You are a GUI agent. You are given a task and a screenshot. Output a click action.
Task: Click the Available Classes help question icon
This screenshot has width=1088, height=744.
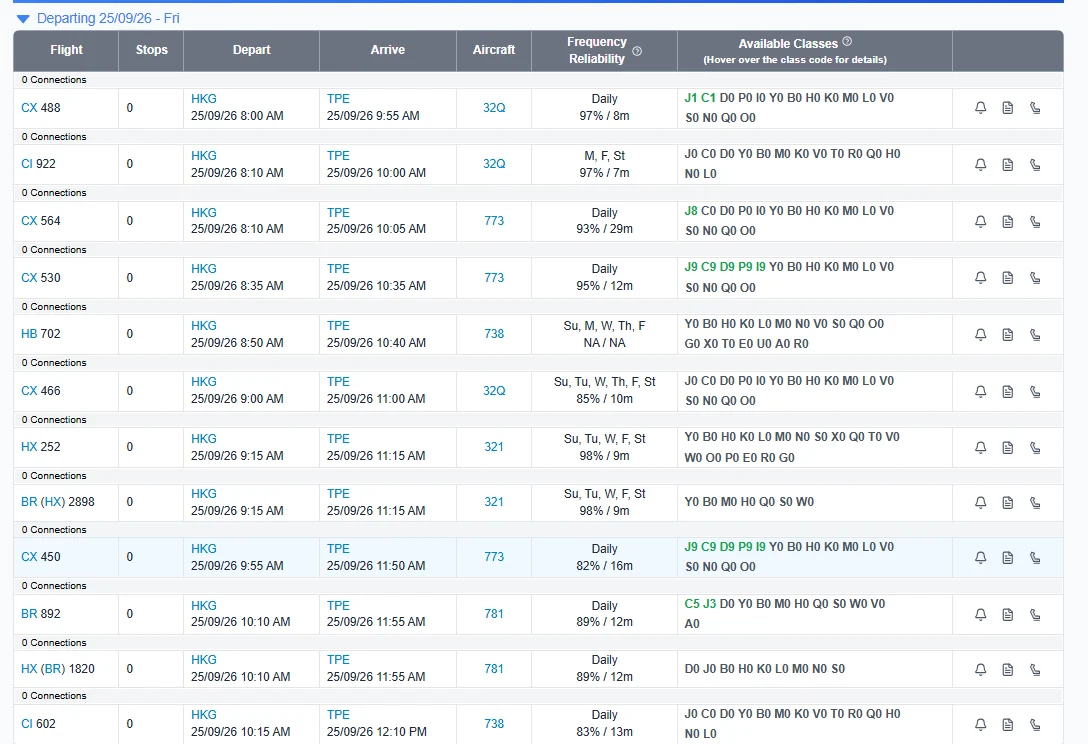(x=847, y=42)
